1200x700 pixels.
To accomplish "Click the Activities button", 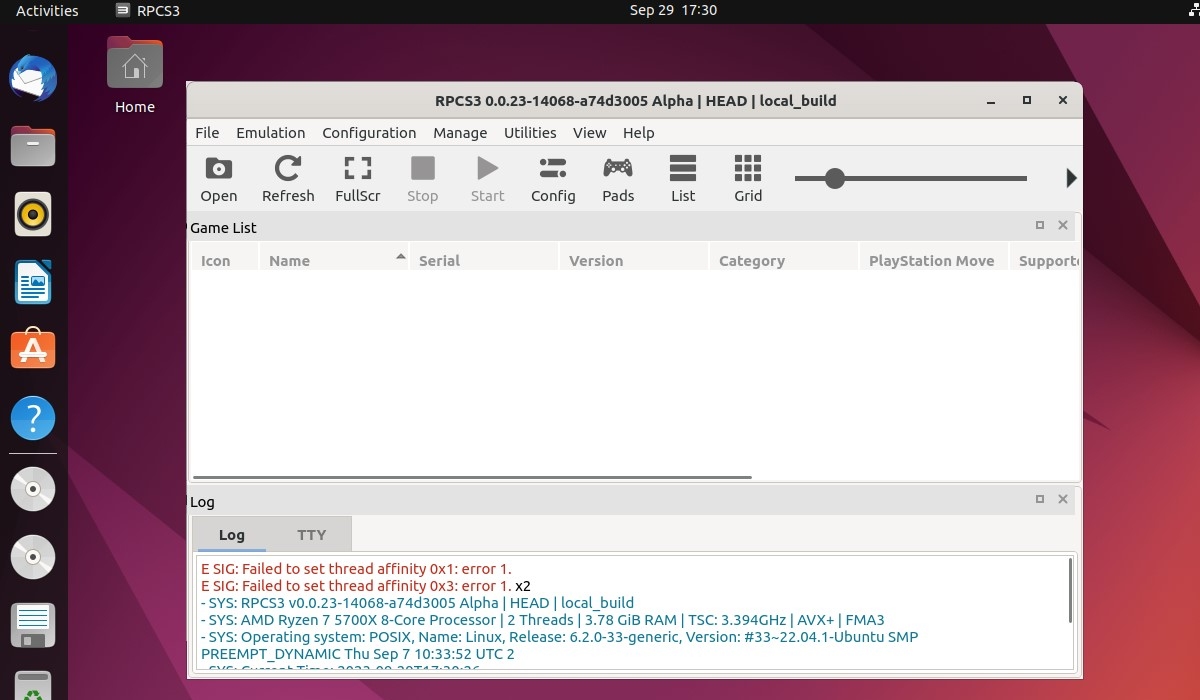I will coord(47,11).
